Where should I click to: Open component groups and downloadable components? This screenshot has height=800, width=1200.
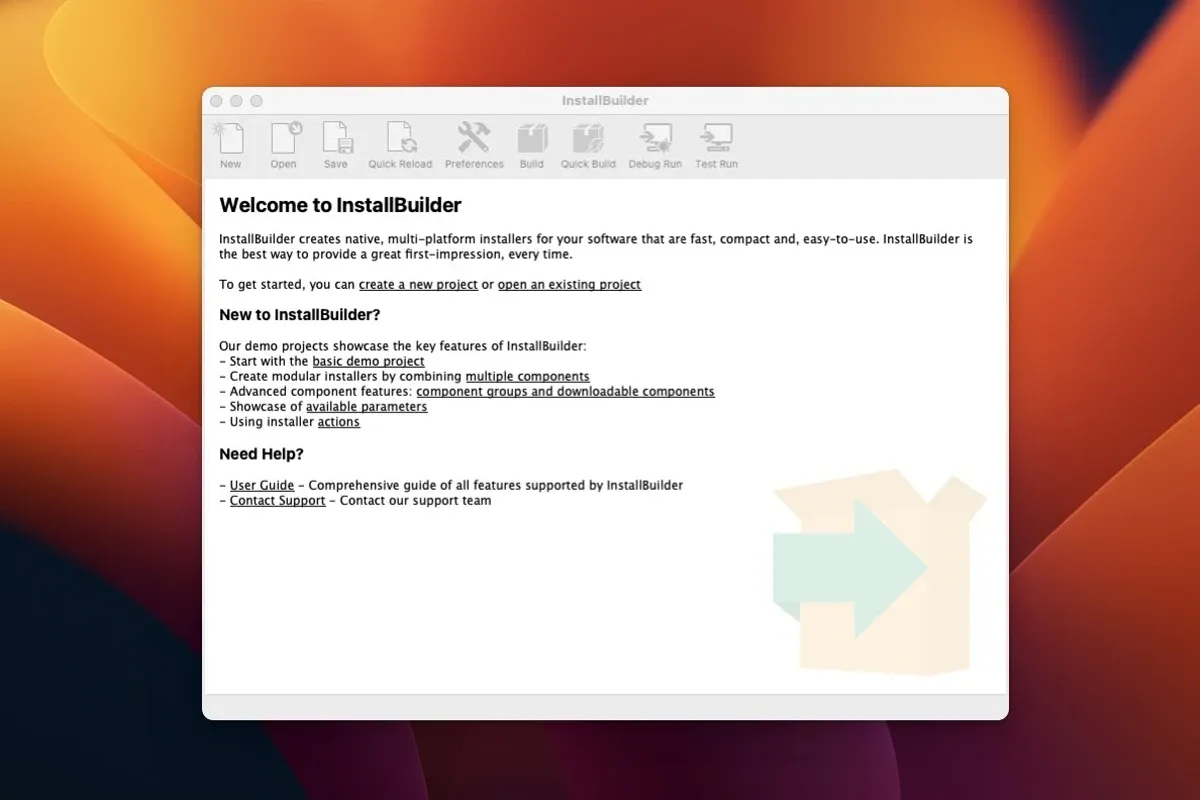click(565, 391)
